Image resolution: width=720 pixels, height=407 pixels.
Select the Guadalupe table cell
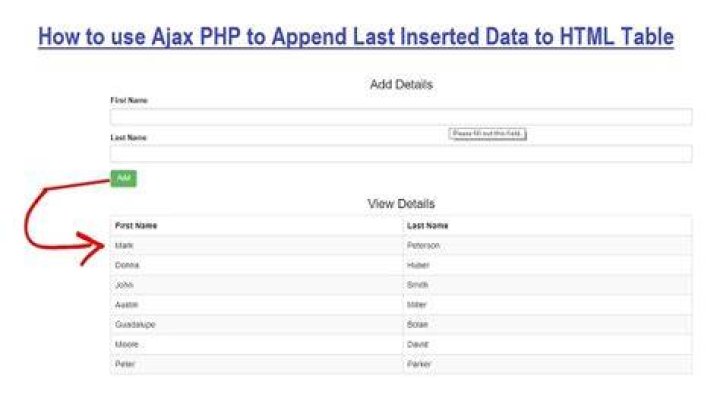(256, 324)
